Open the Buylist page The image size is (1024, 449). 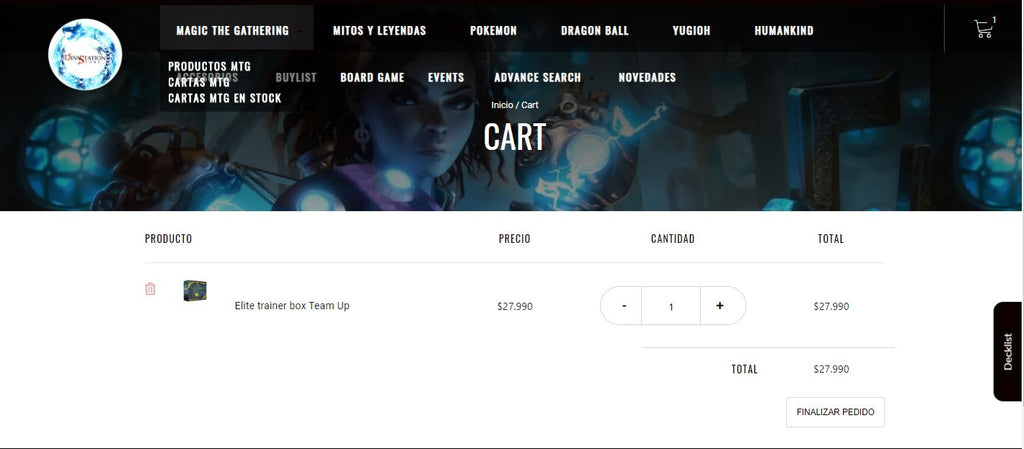(x=296, y=77)
